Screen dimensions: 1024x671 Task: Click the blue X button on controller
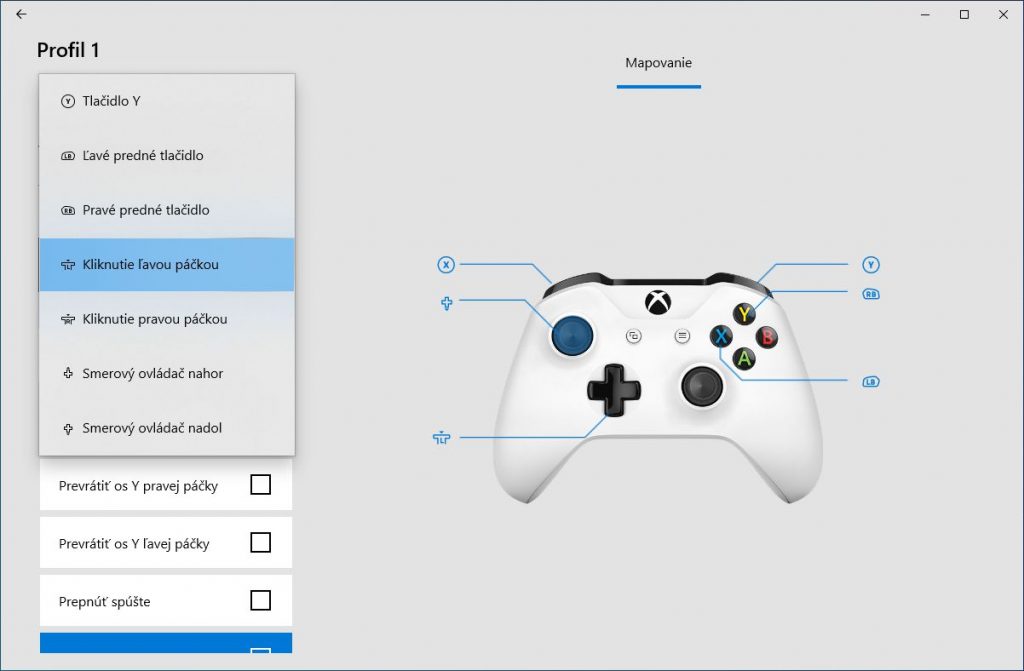(x=721, y=337)
